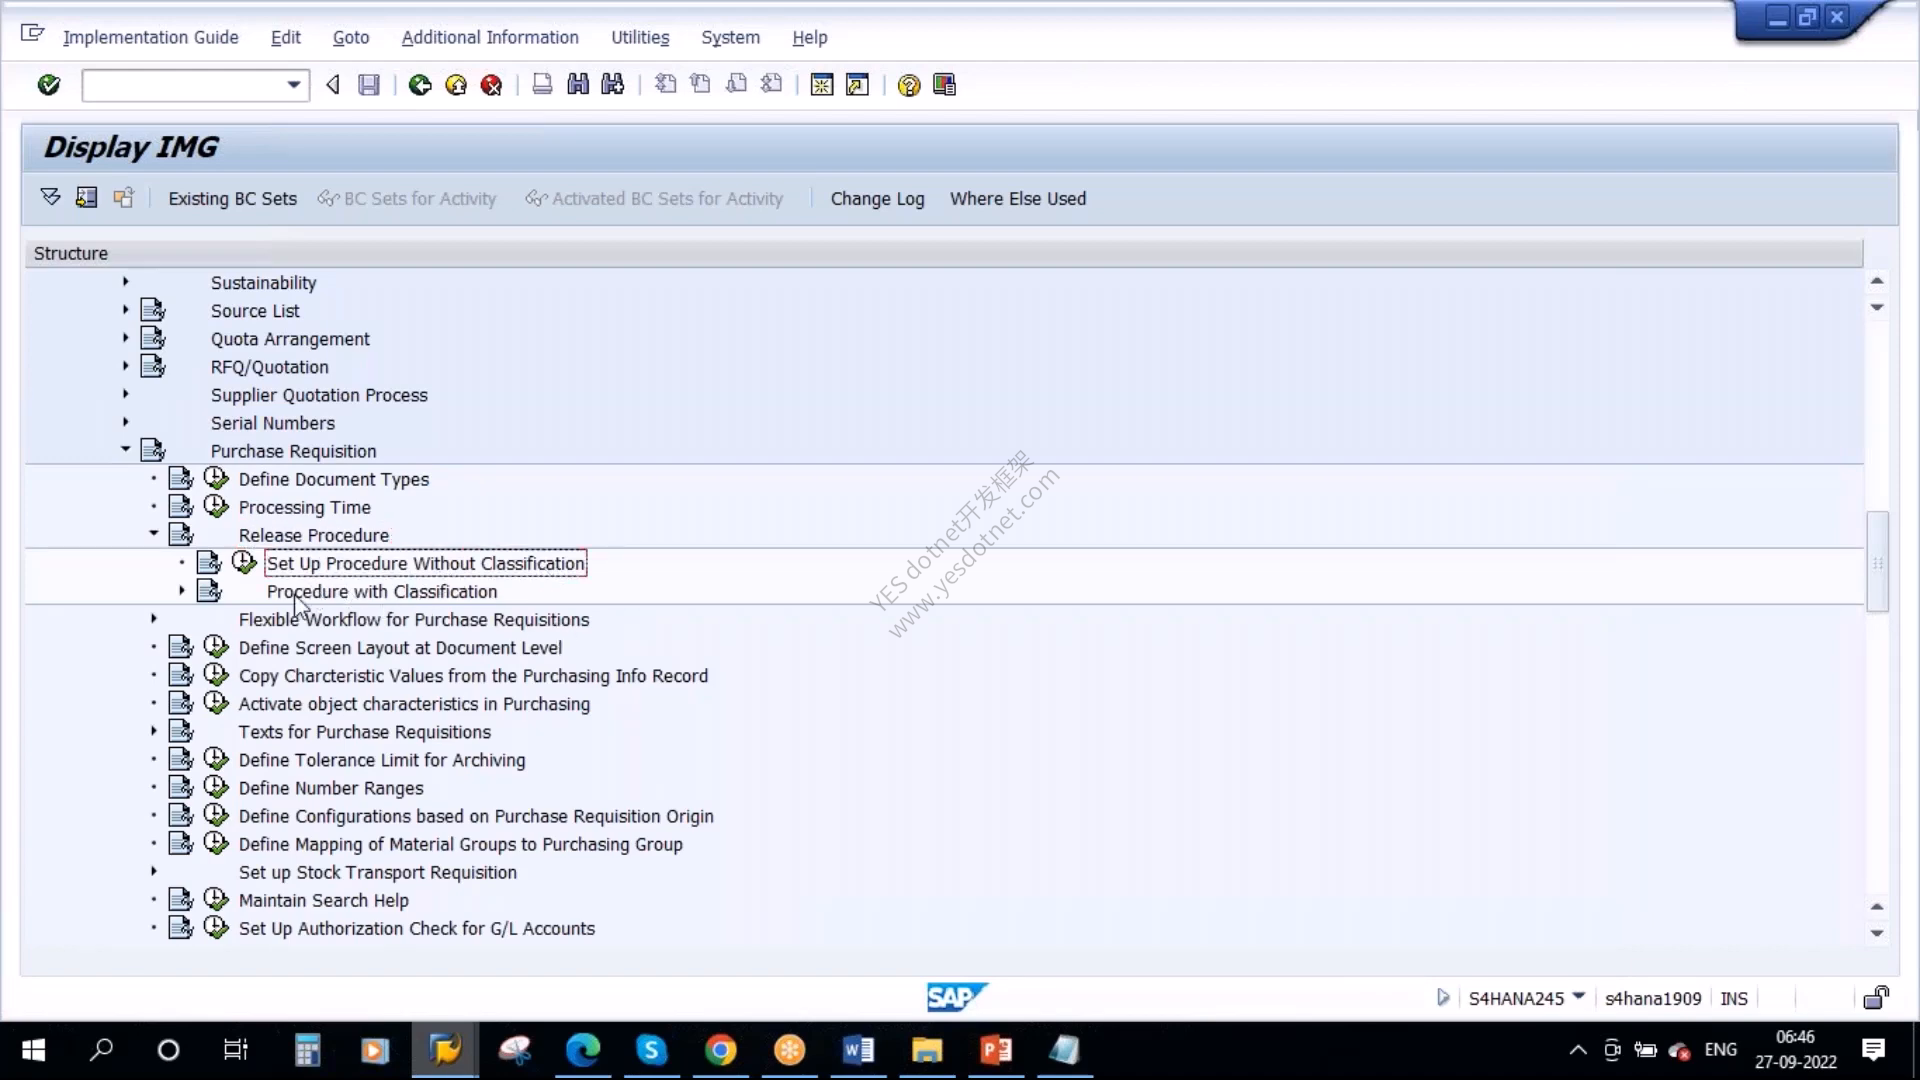Expand the Quota Arrangement node
This screenshot has height=1080, width=1920.
(x=125, y=337)
